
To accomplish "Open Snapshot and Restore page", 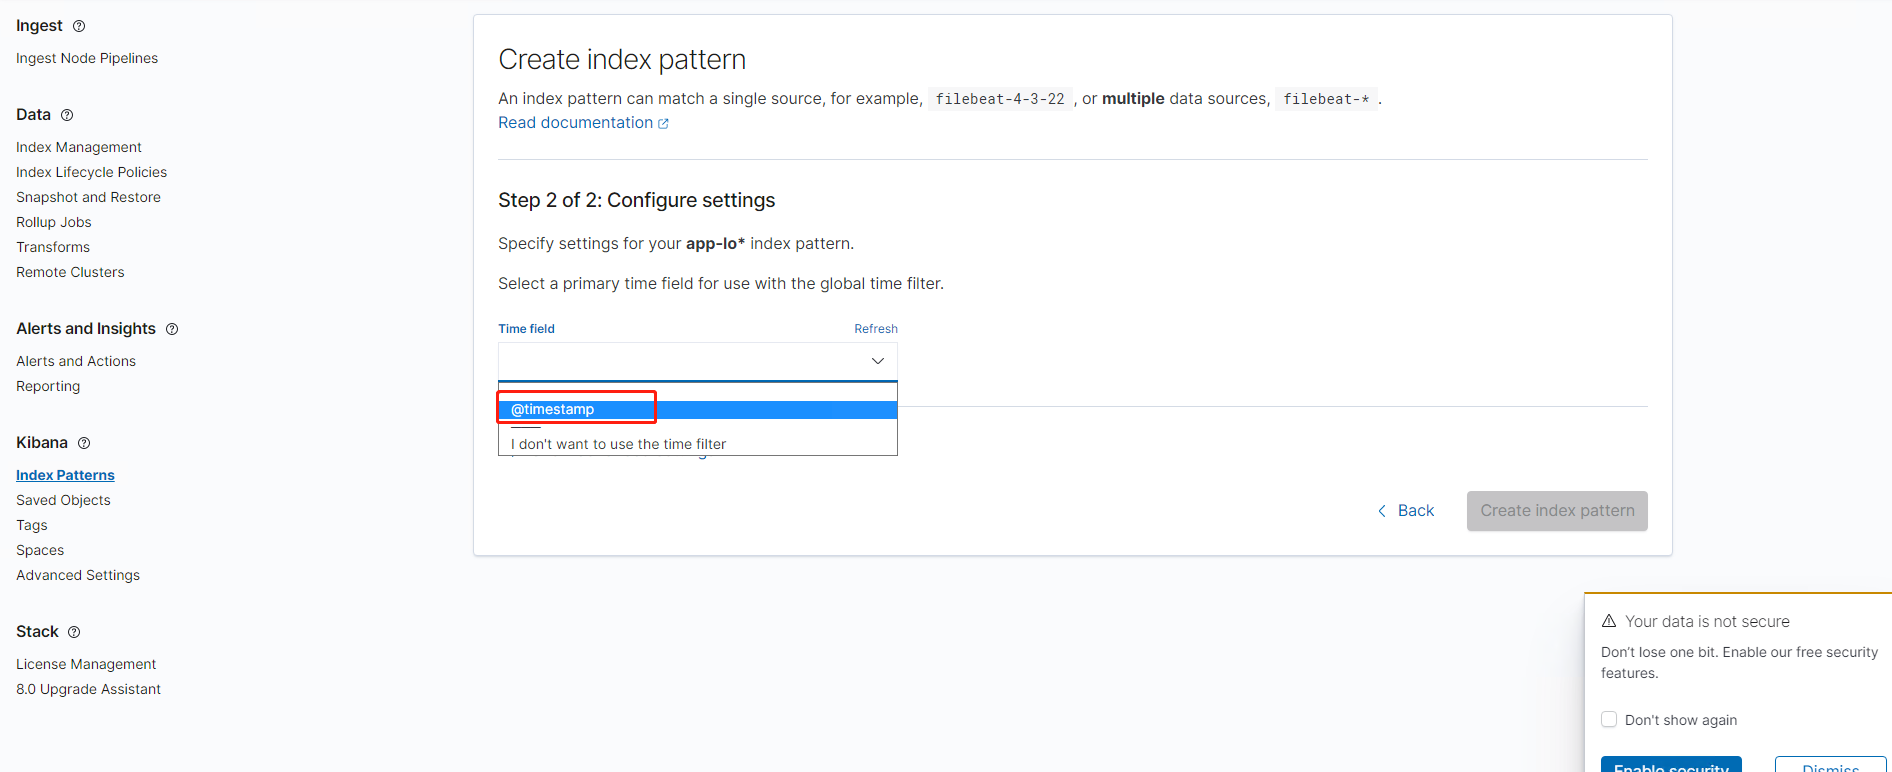I will pos(88,197).
